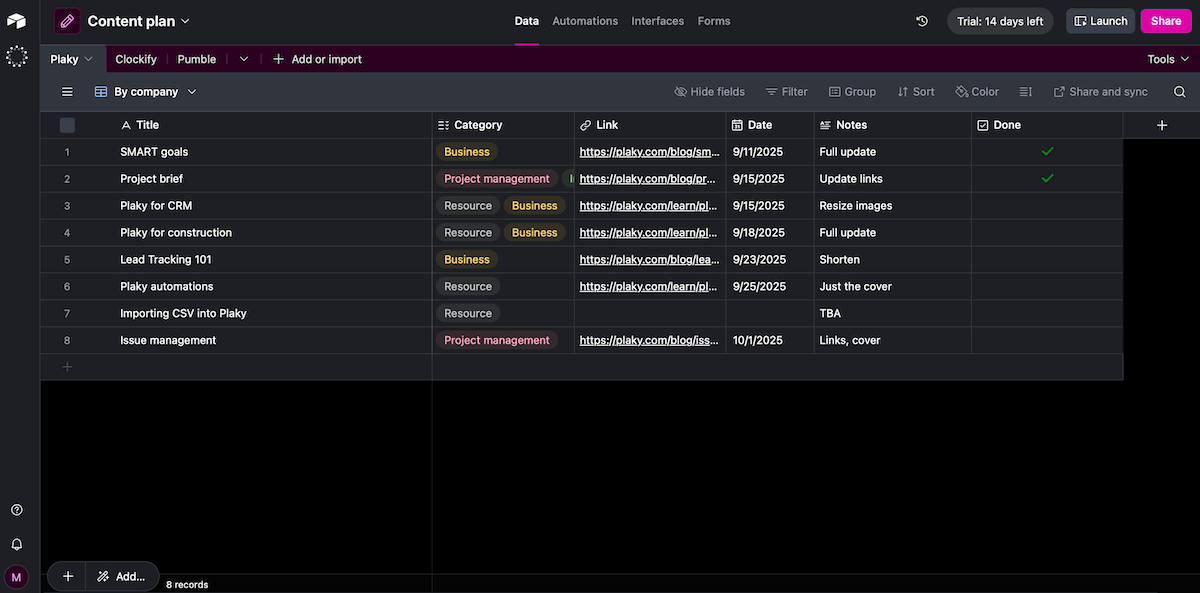Open the record Color settings

(976, 91)
